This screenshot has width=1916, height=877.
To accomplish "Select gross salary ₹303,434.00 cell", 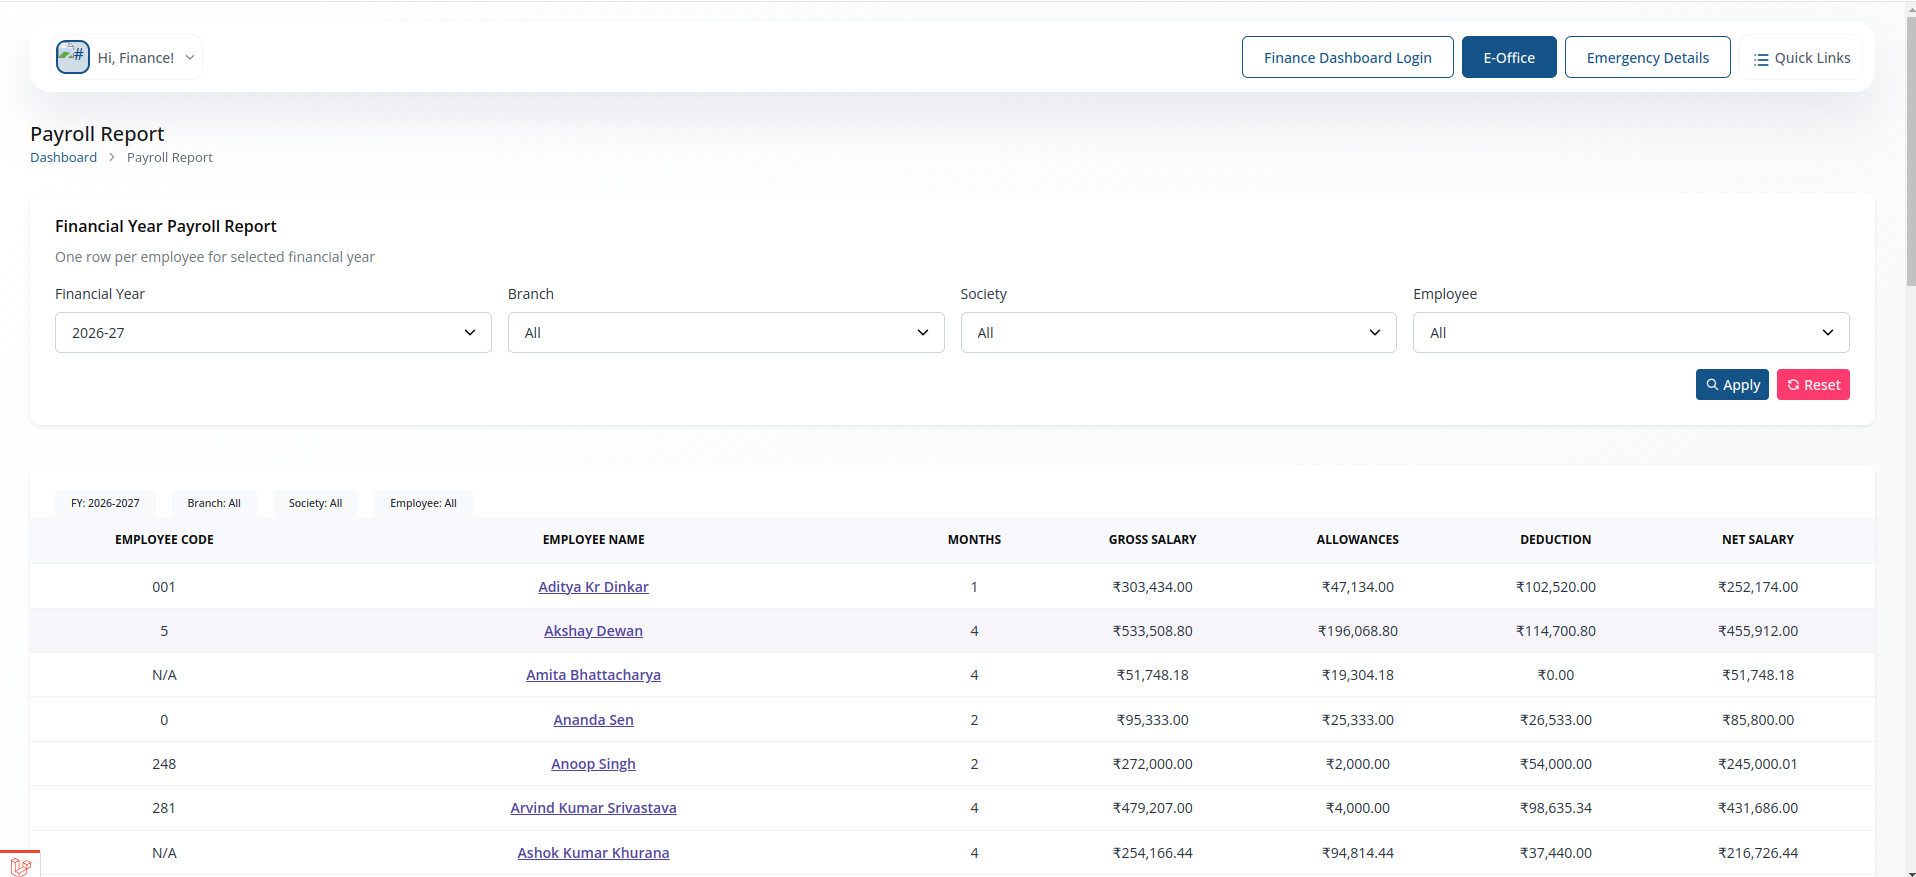I will click(x=1152, y=587).
